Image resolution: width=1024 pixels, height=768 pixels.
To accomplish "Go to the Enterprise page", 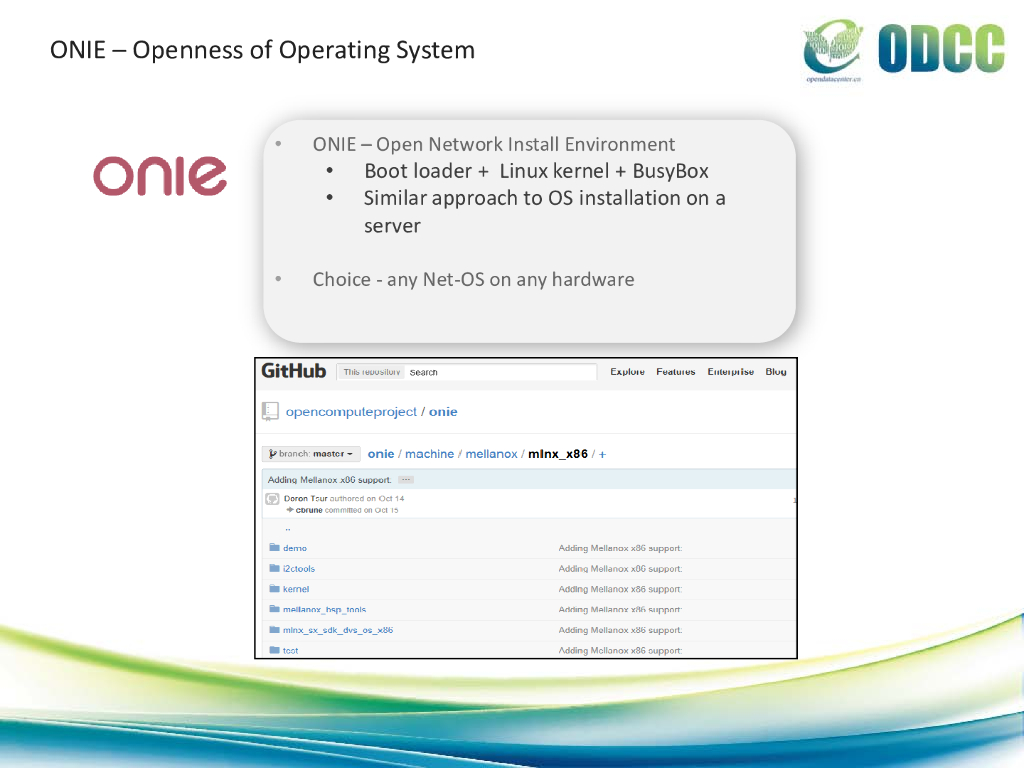I will click(x=730, y=372).
